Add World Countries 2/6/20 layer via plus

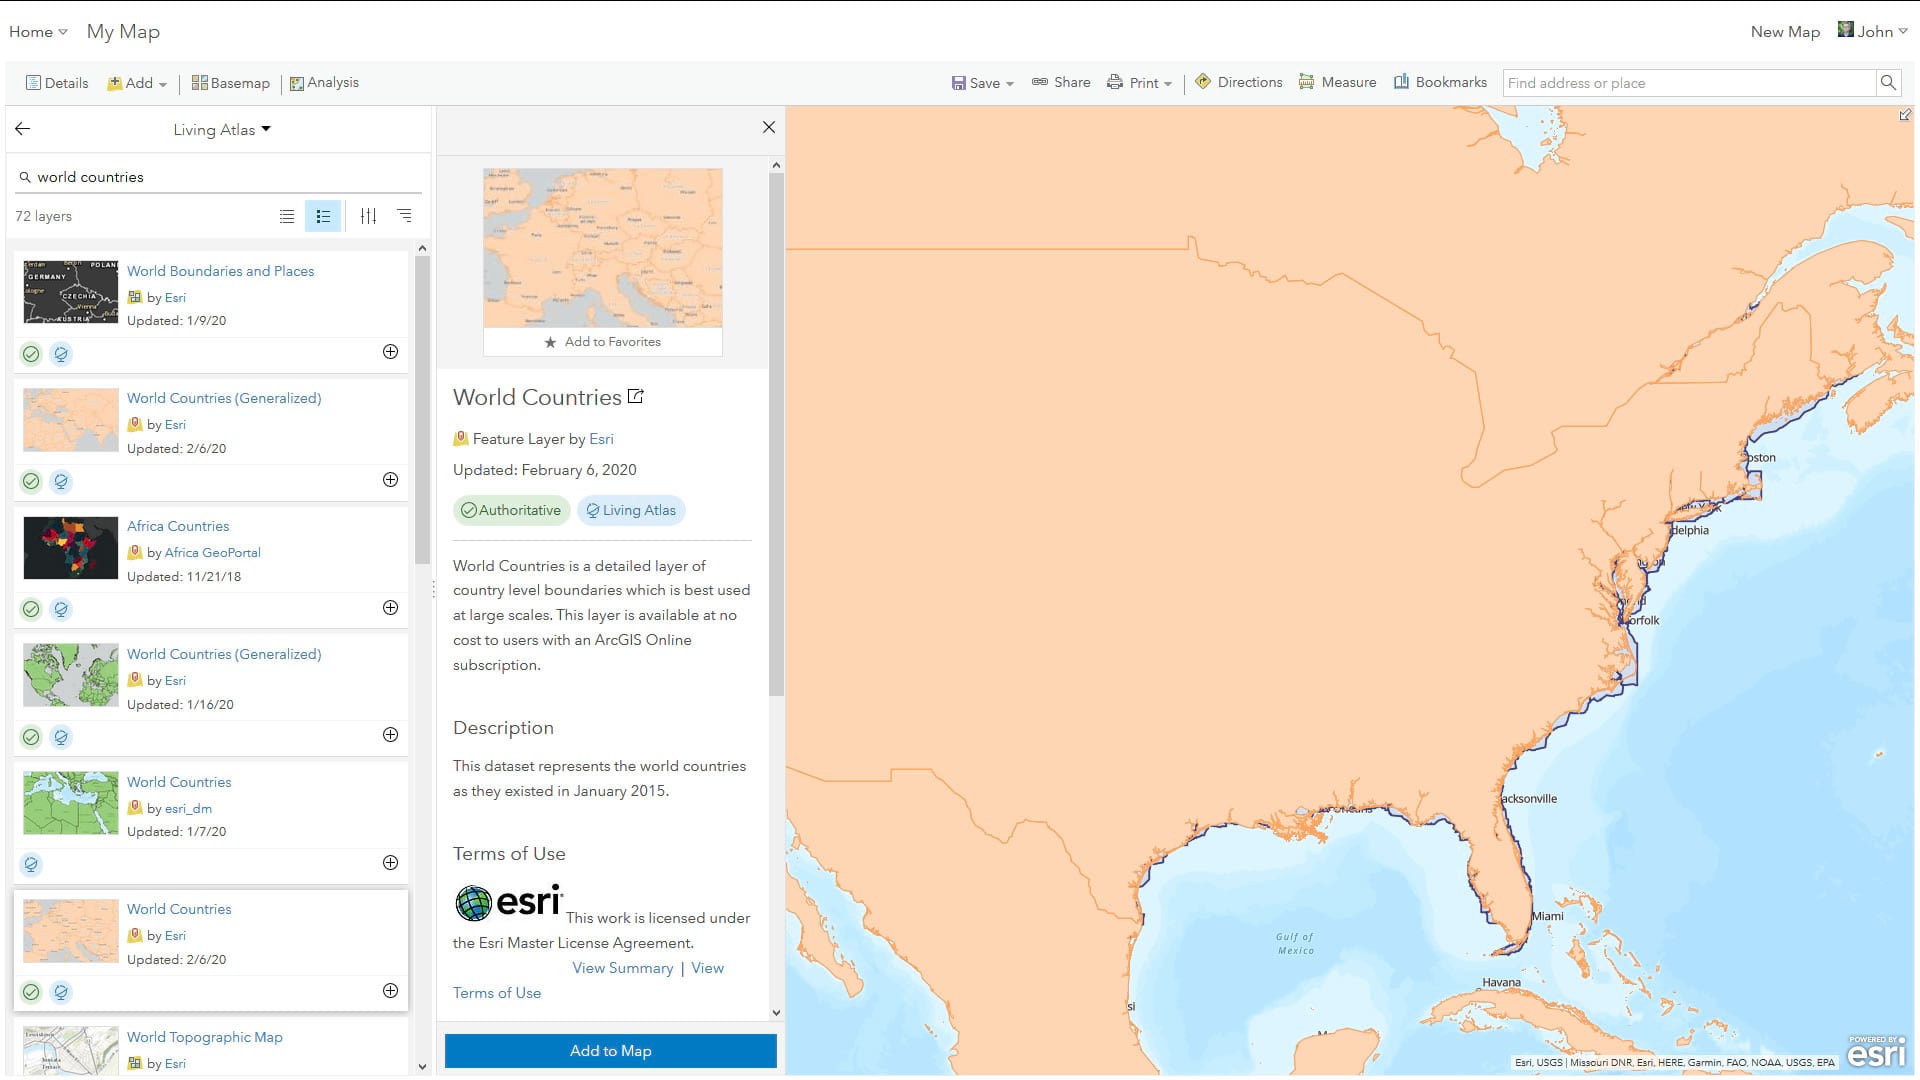point(391,991)
